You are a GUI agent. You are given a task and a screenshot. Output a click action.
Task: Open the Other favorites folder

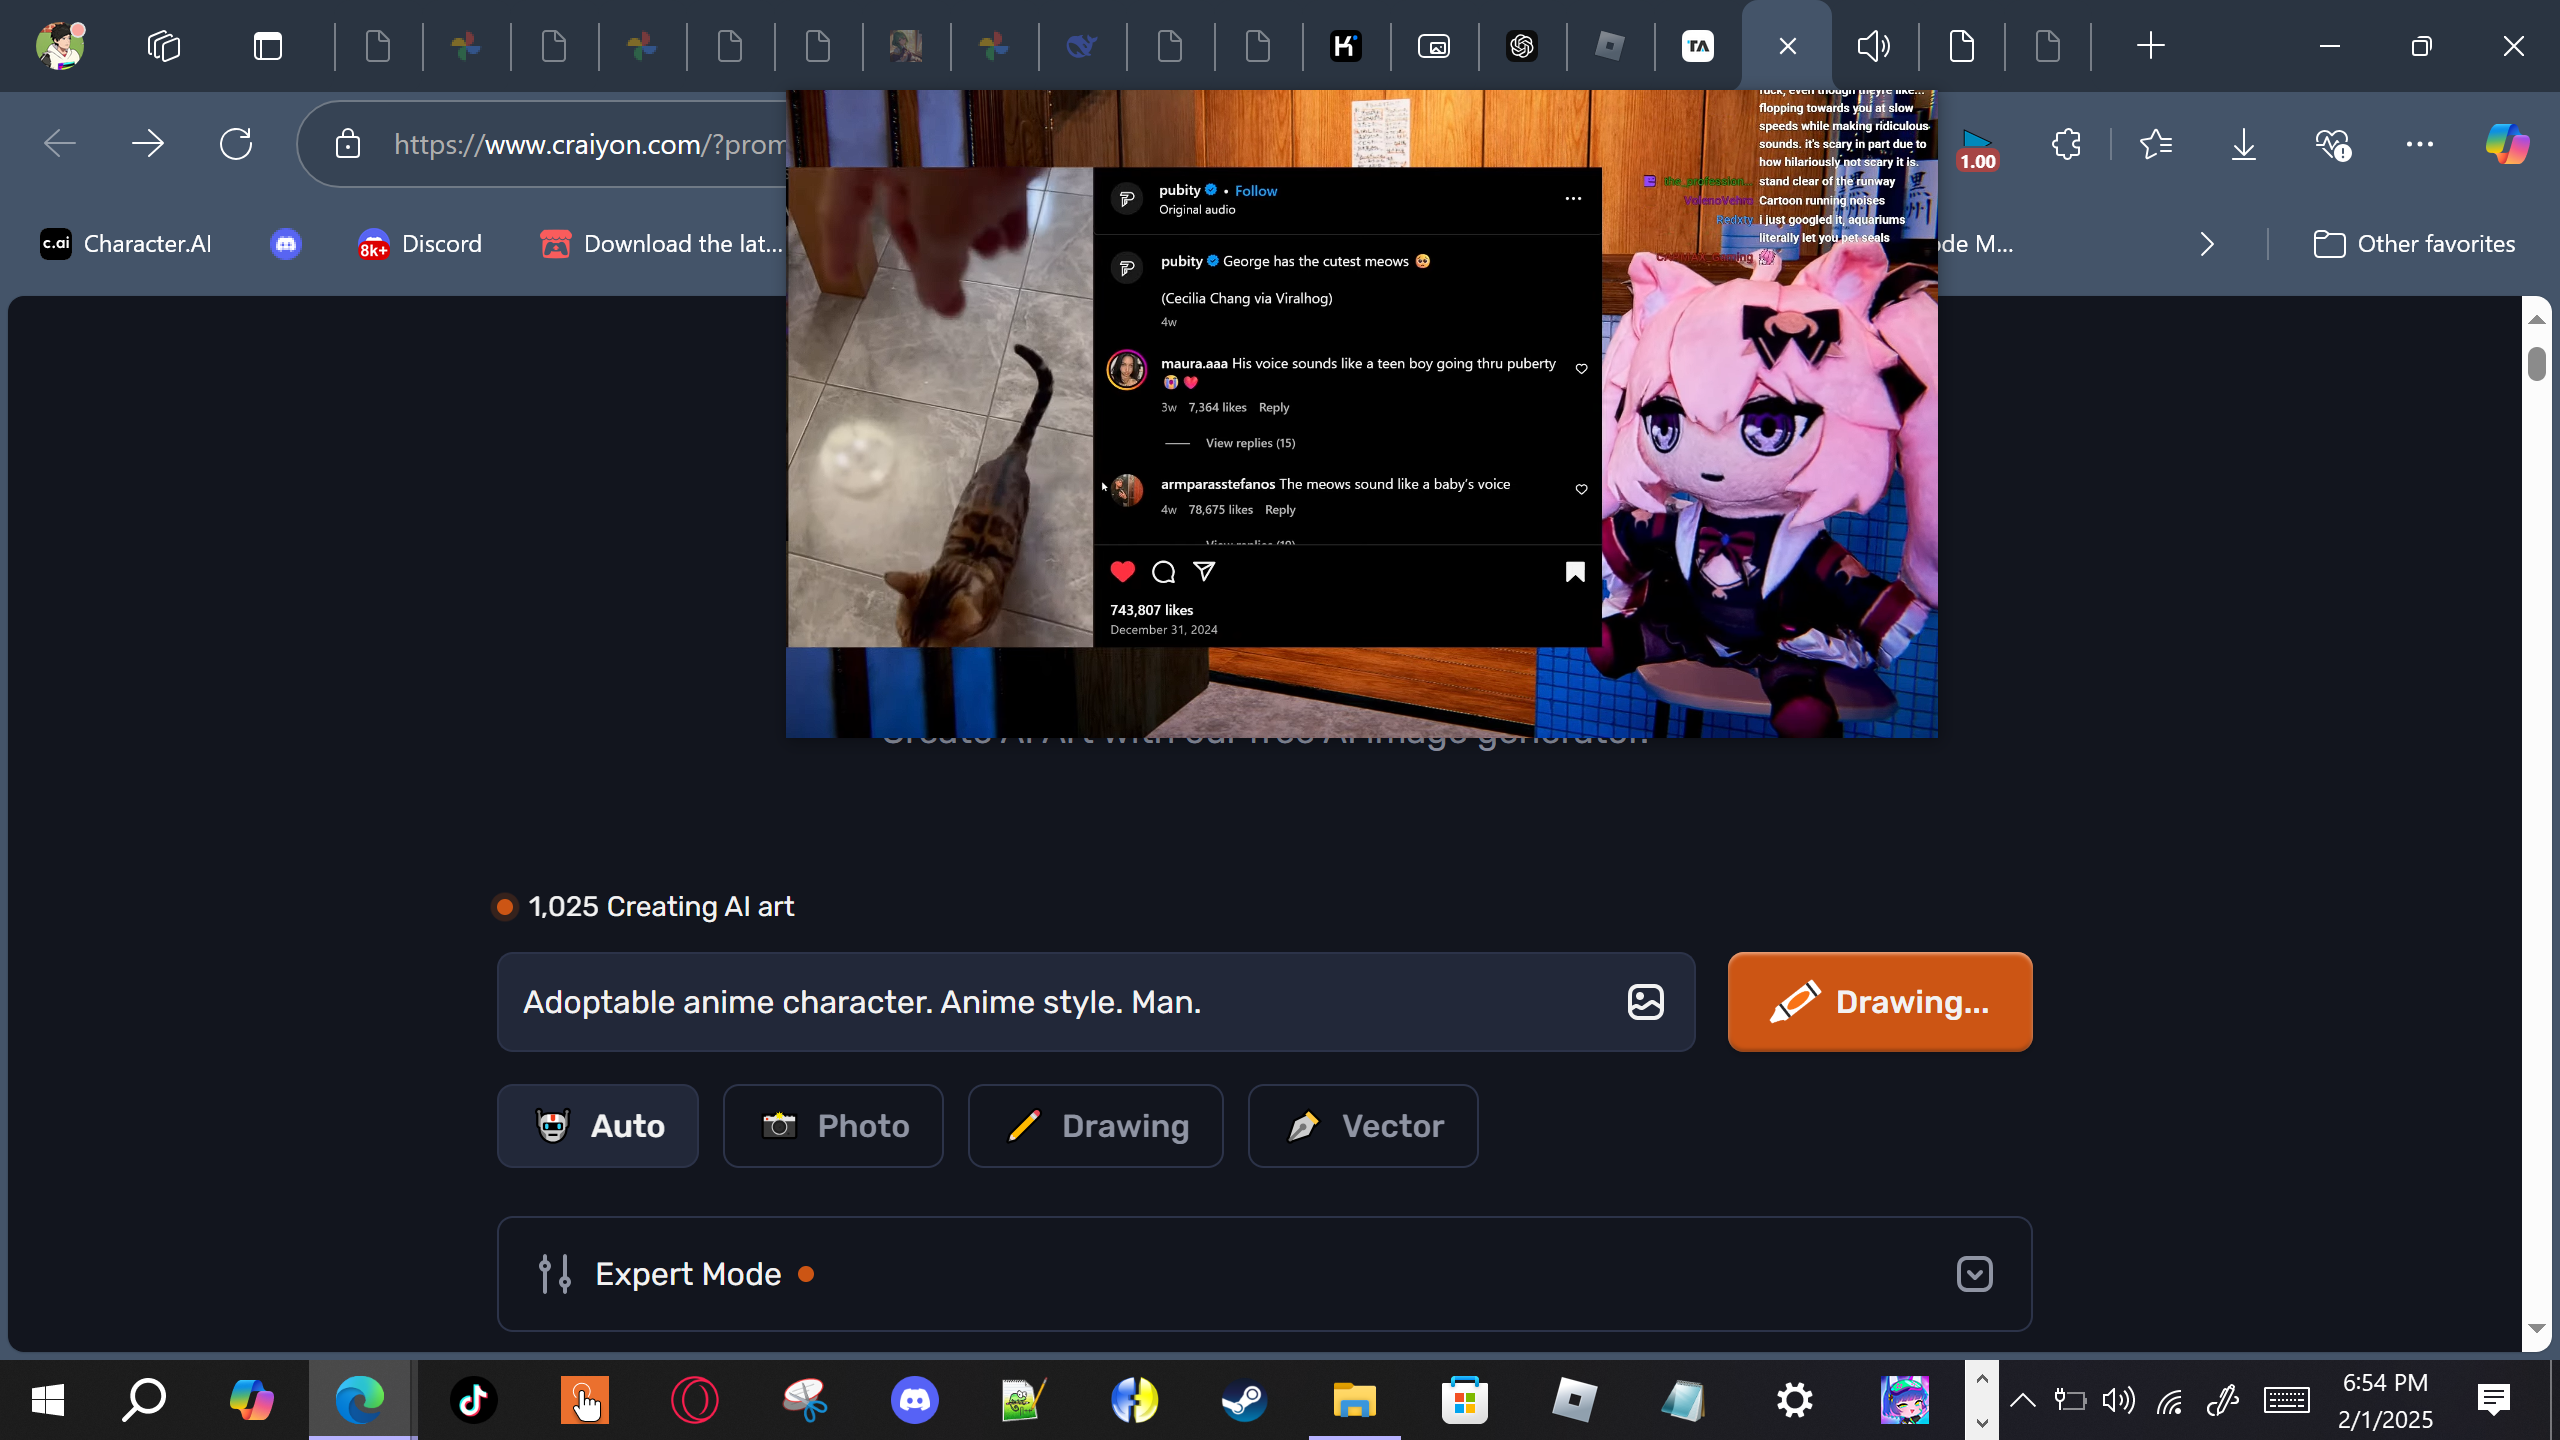[x=2414, y=244]
